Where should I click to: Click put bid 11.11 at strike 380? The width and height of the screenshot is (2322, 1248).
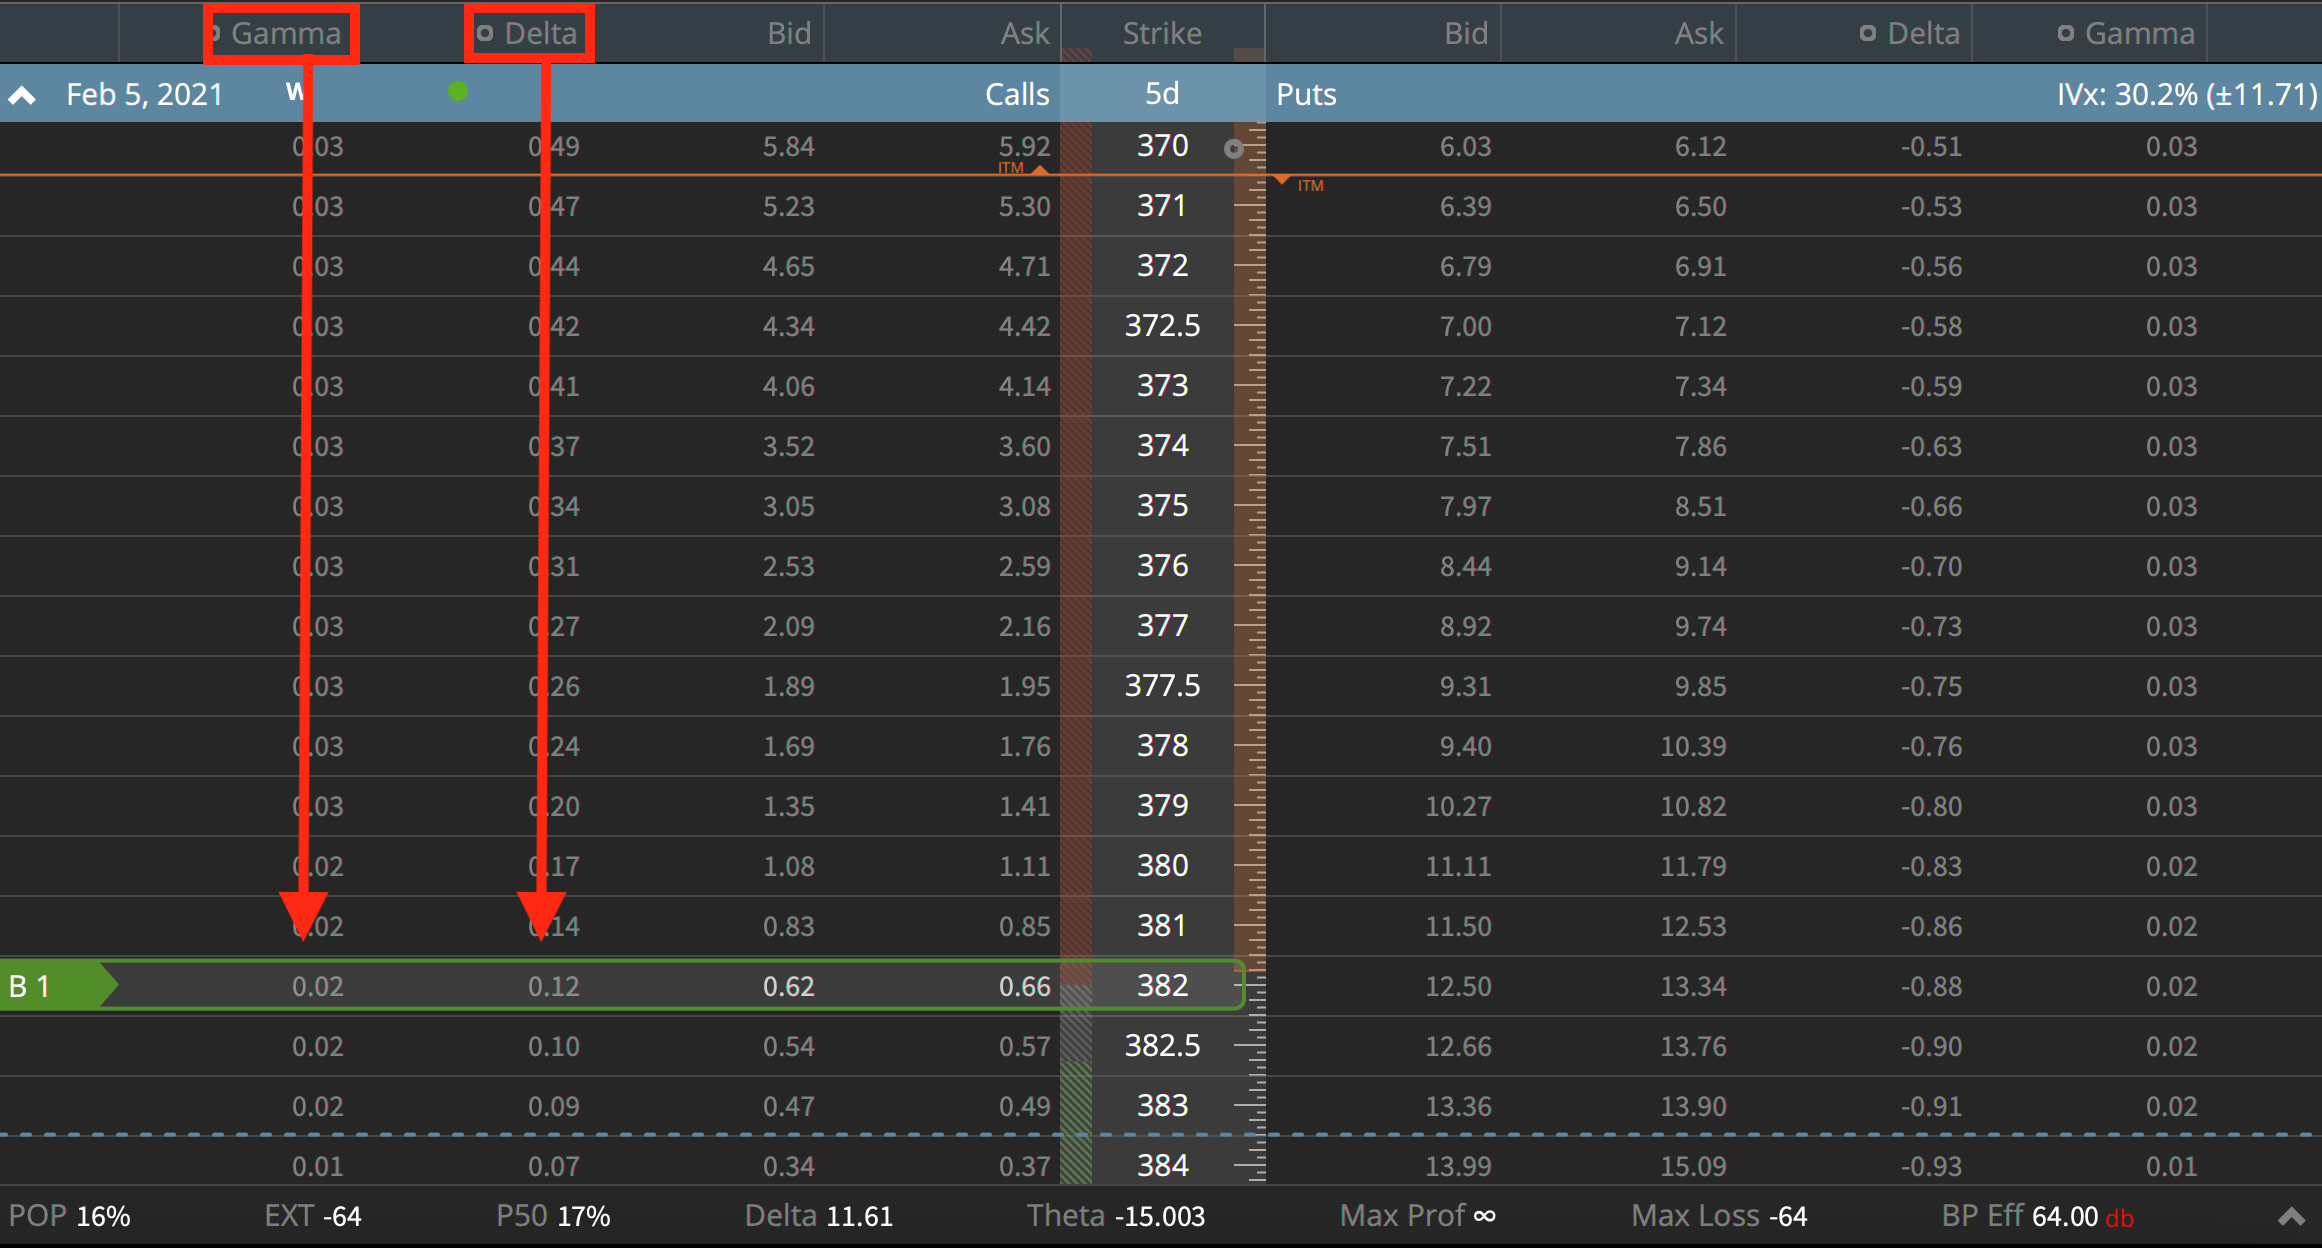(x=1459, y=867)
